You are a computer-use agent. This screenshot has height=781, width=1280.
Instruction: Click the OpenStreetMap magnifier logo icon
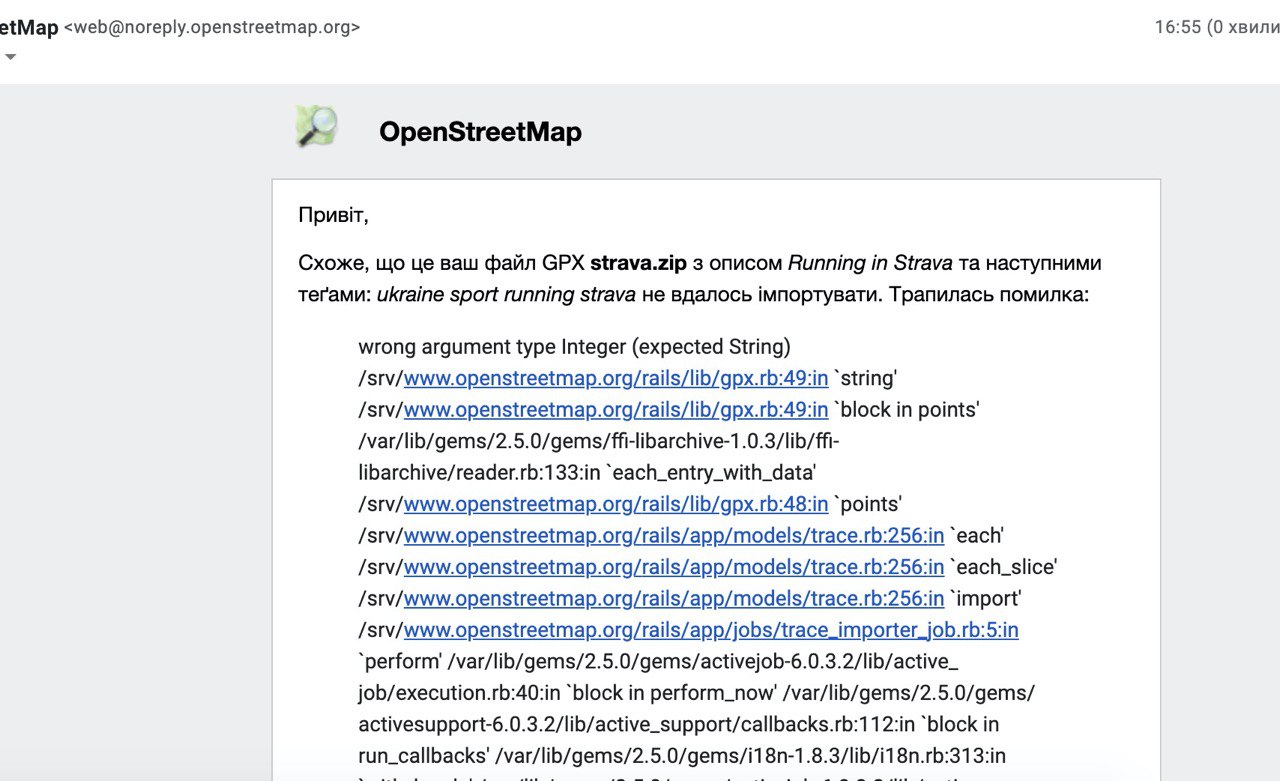(317, 127)
